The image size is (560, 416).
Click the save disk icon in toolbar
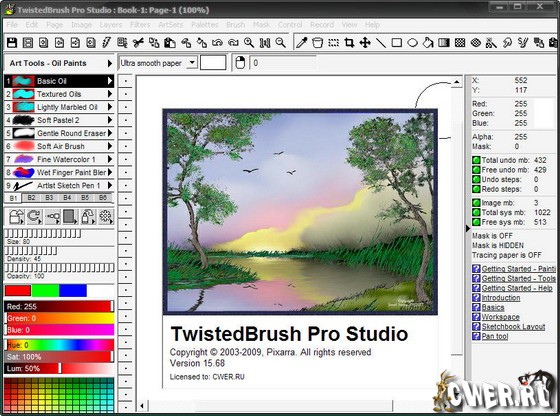click(x=12, y=43)
